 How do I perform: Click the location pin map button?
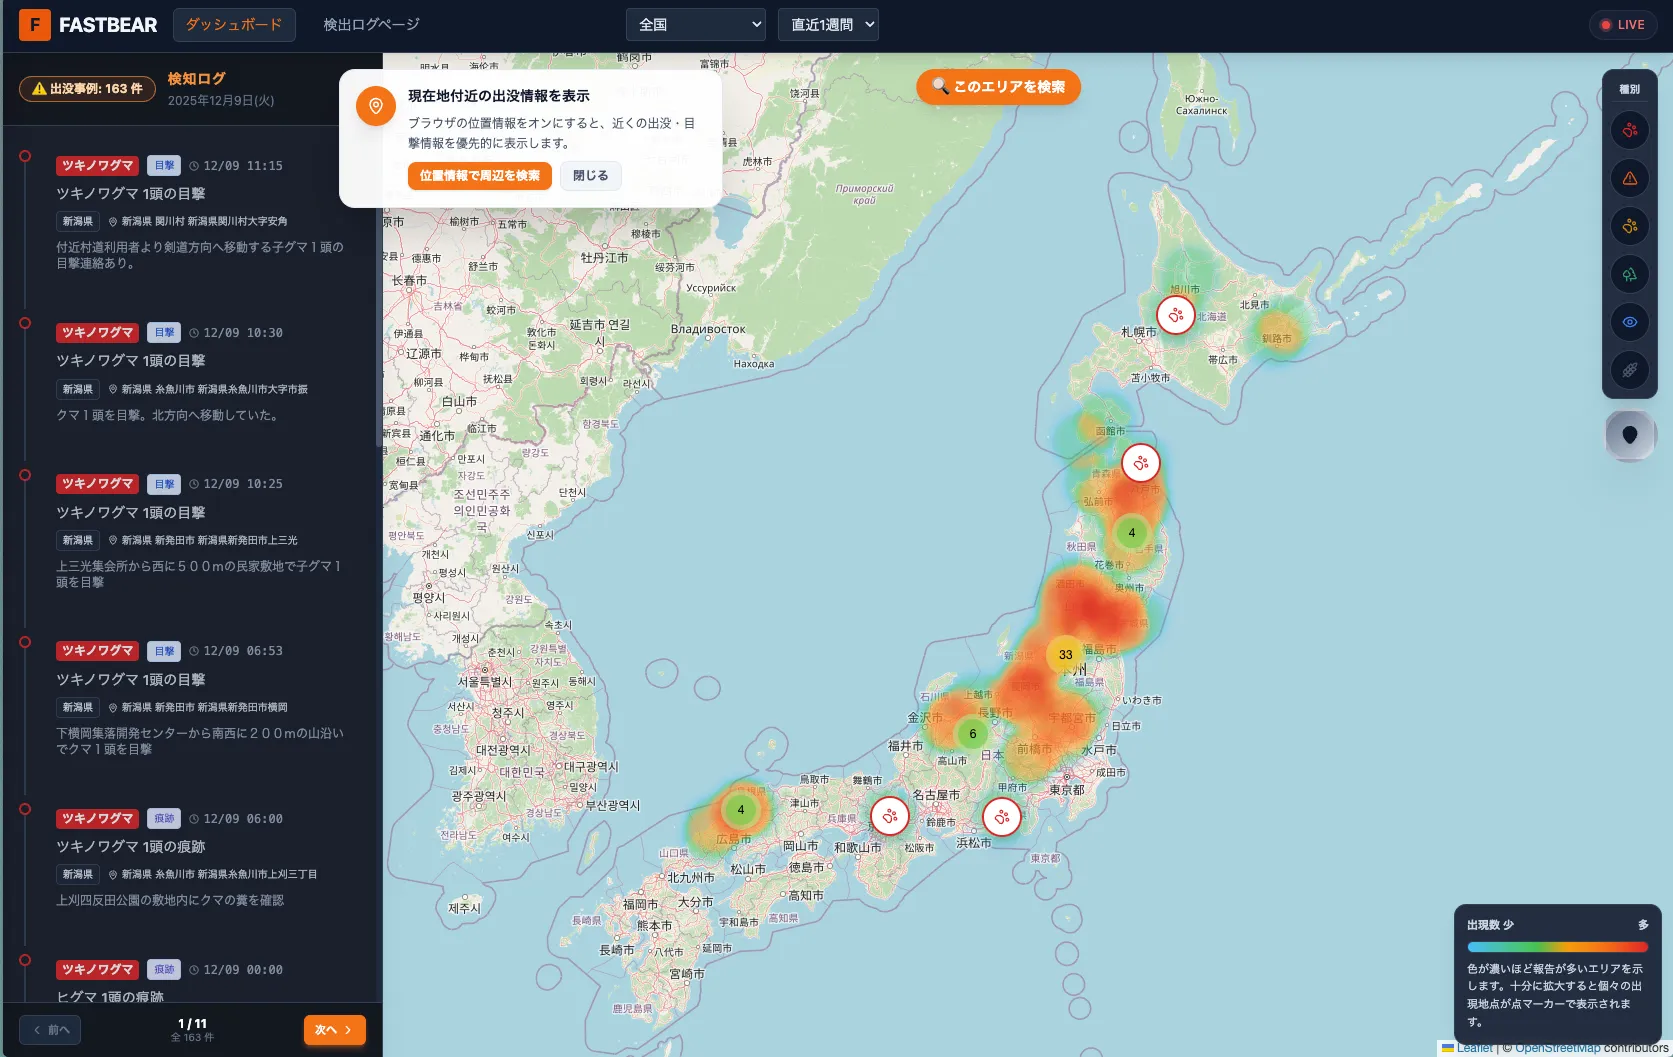1630,435
